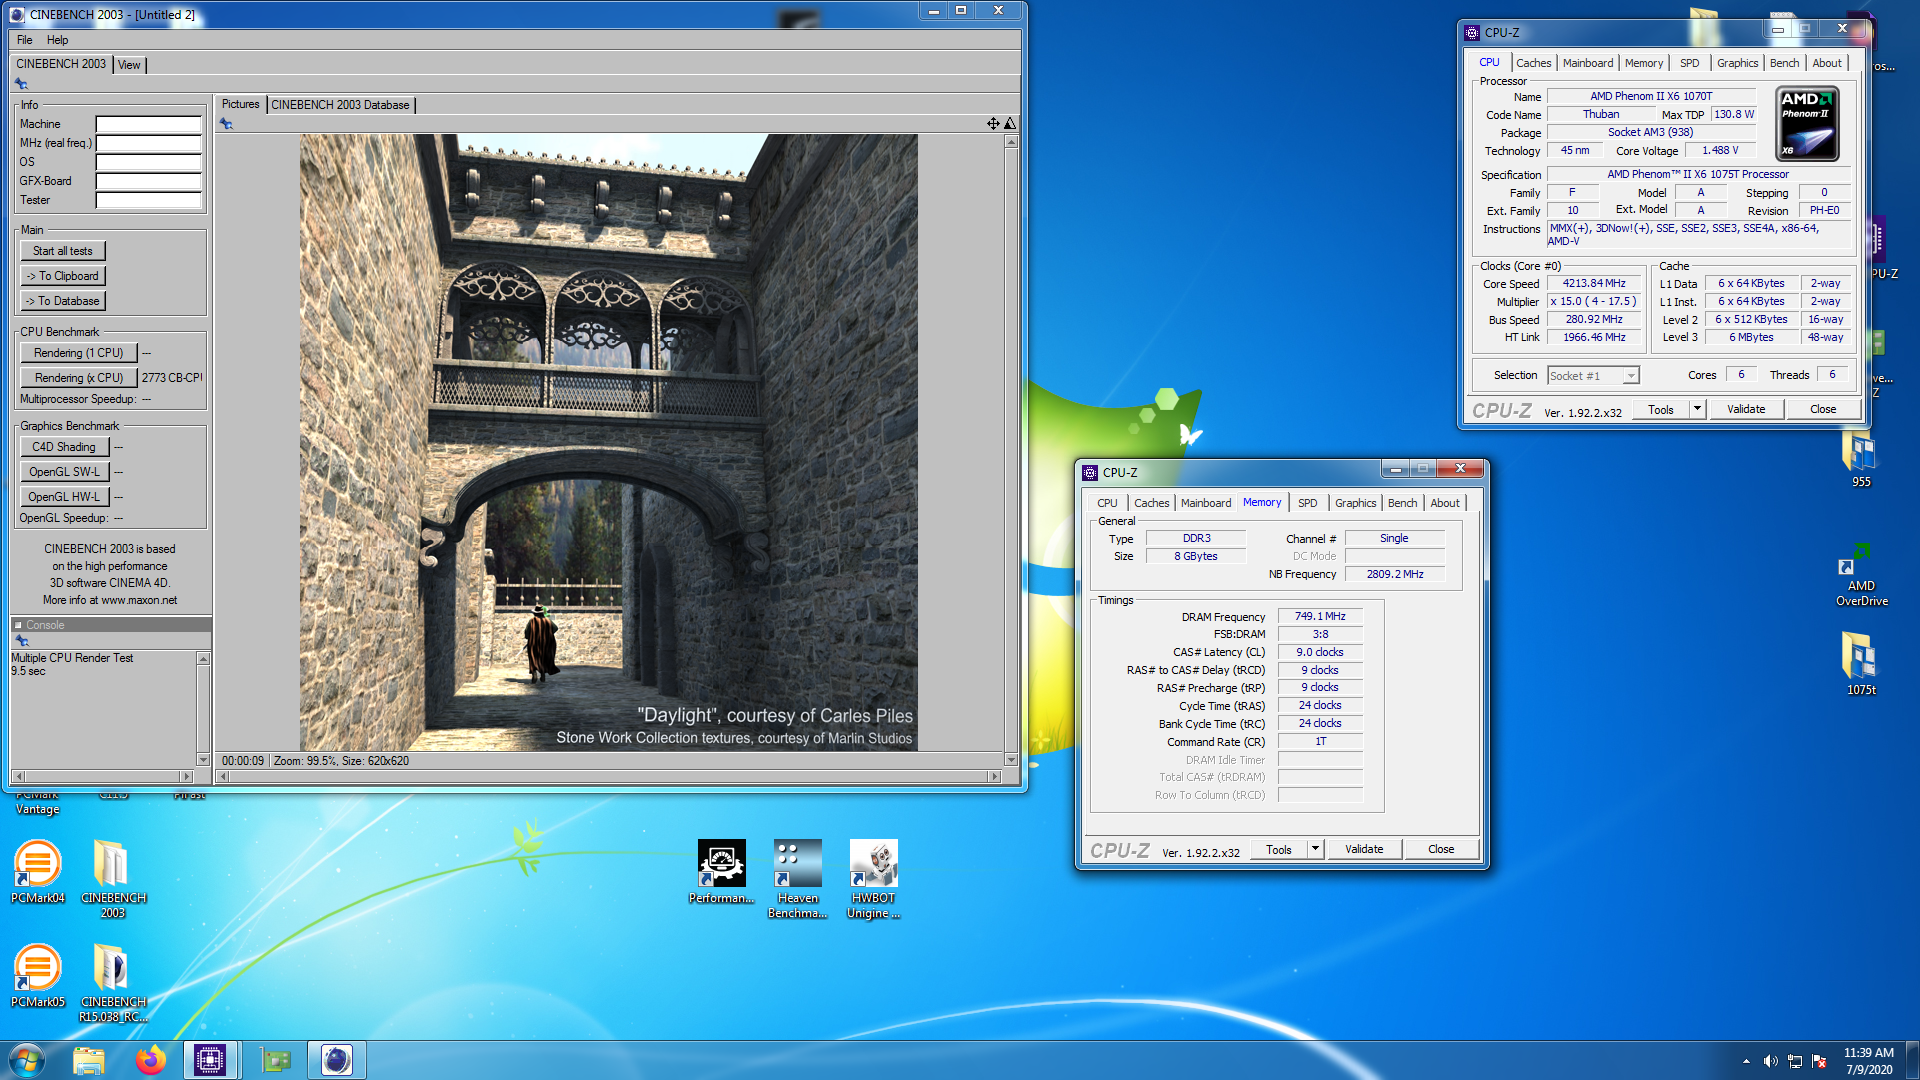
Task: Open the File menu in CINEBENCH
Action: pyautogui.click(x=25, y=40)
